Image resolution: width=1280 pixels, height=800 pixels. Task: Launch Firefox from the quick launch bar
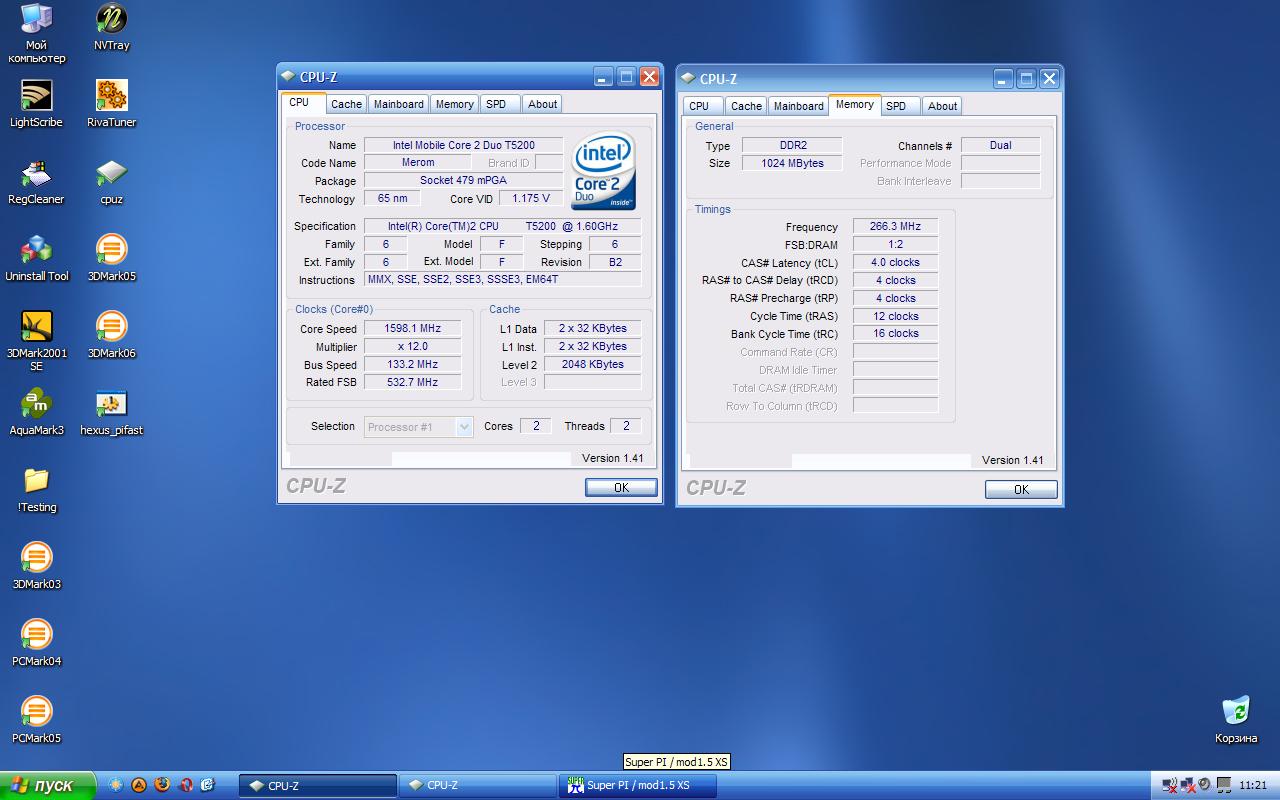162,785
